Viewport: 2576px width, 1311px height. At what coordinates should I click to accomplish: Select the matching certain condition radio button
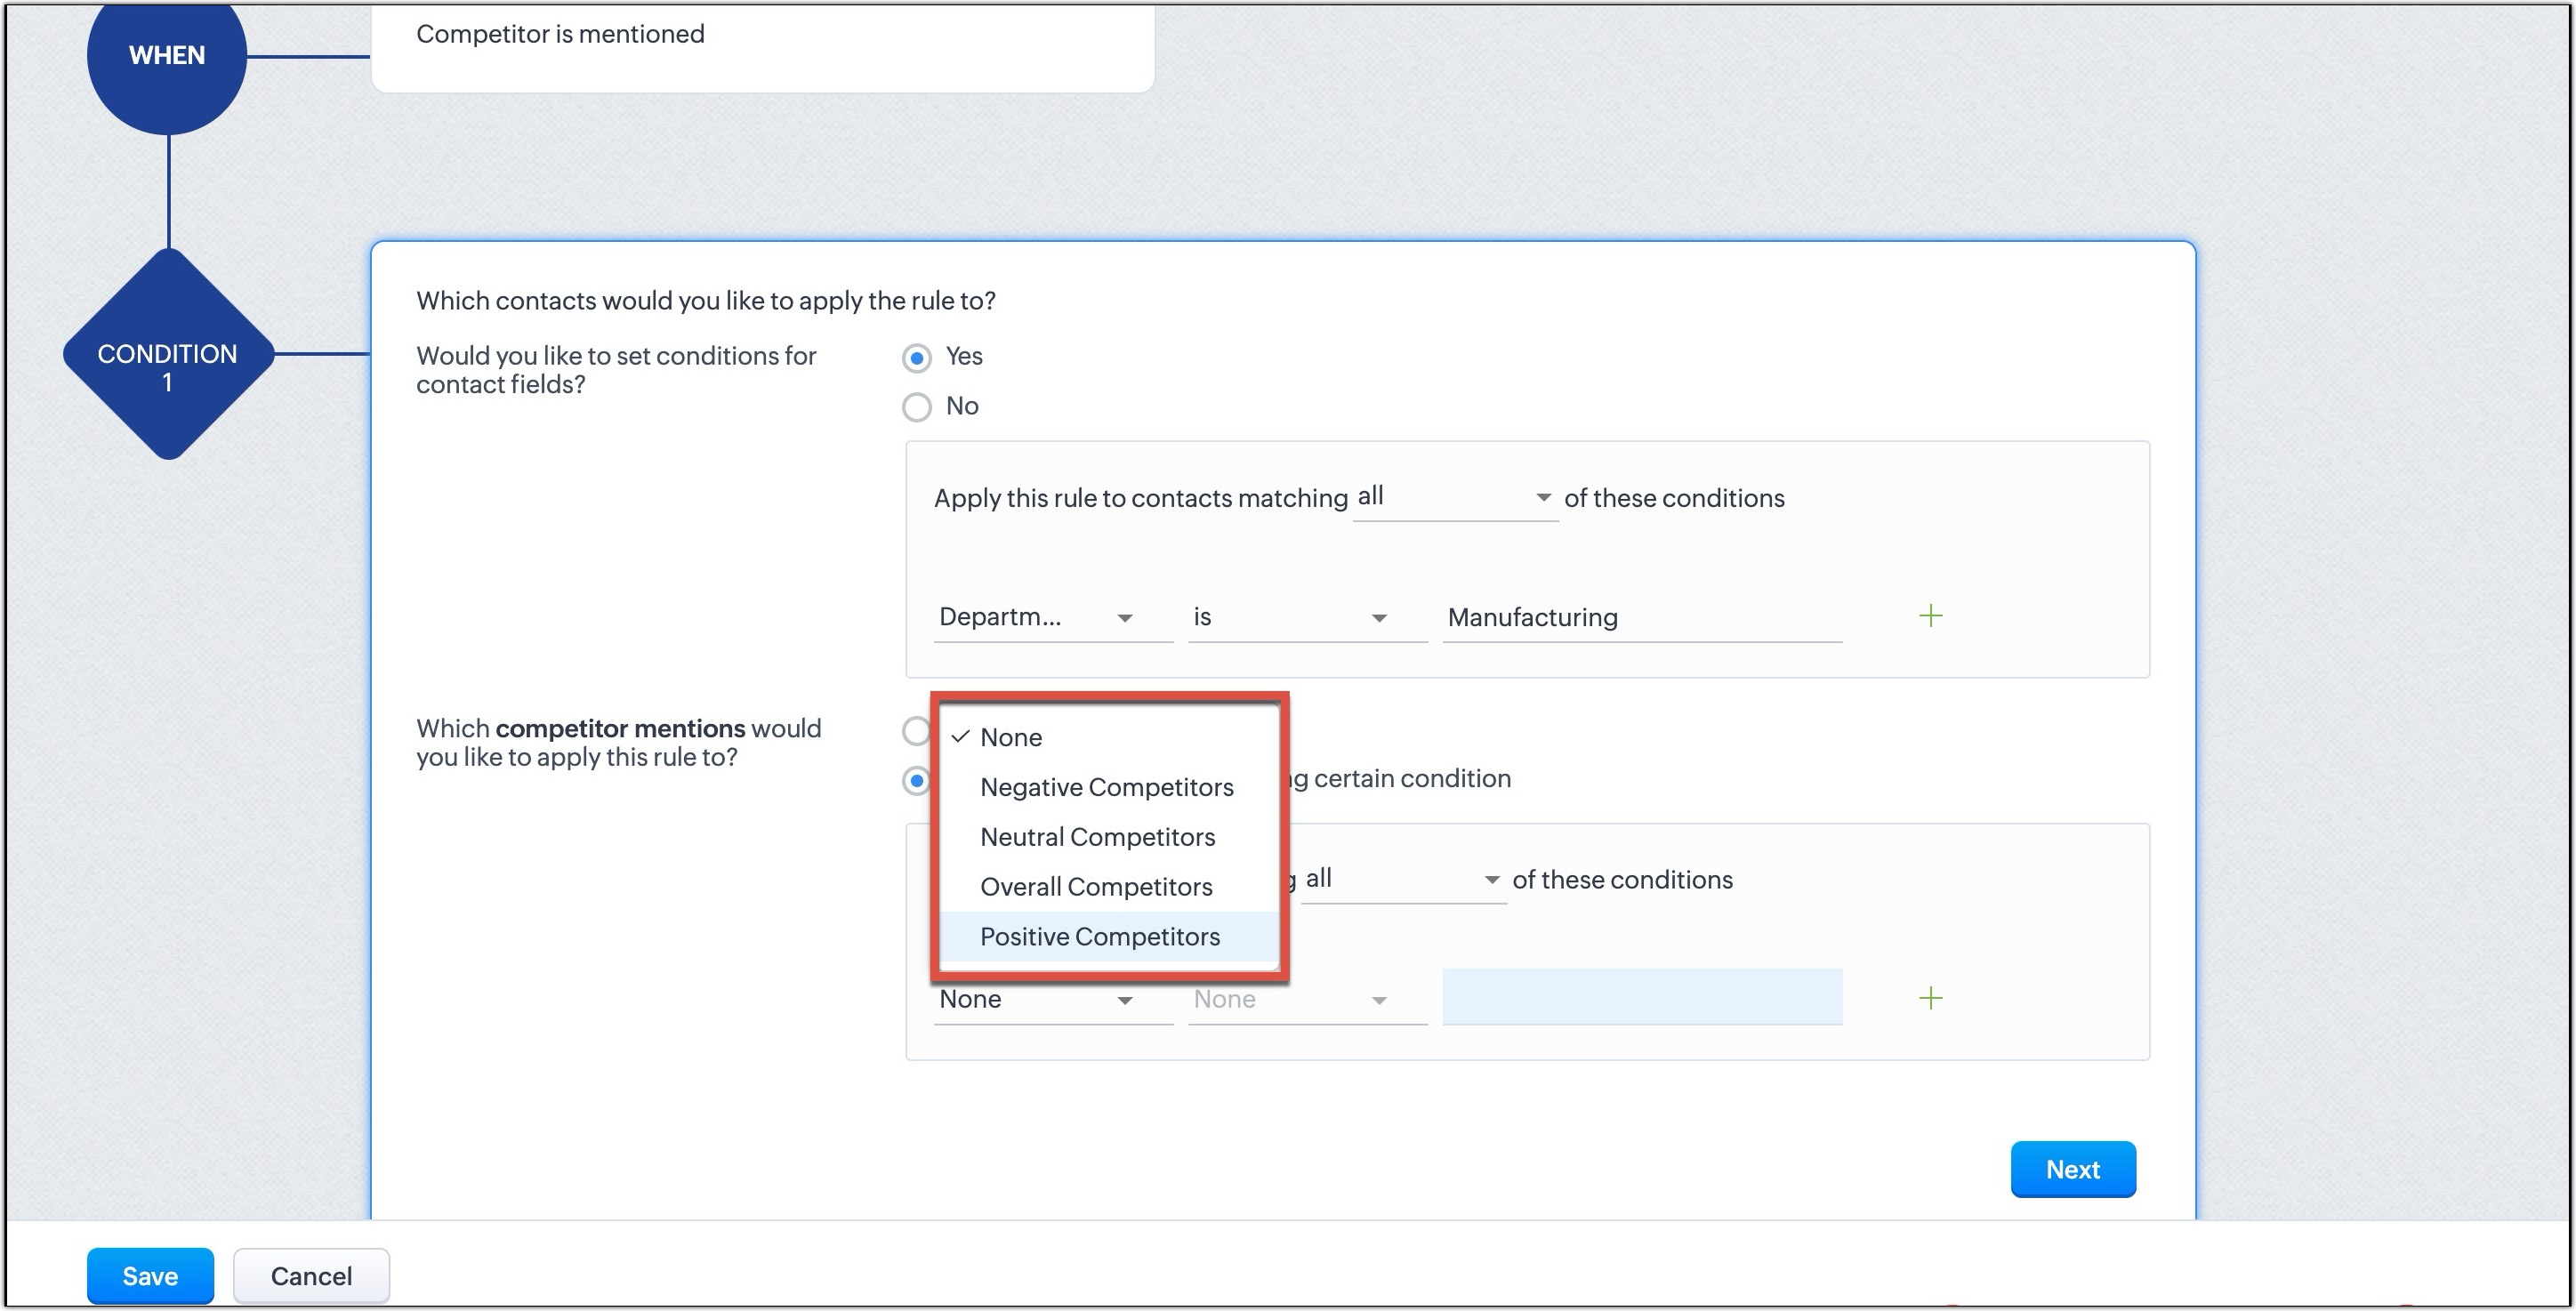[x=915, y=780]
